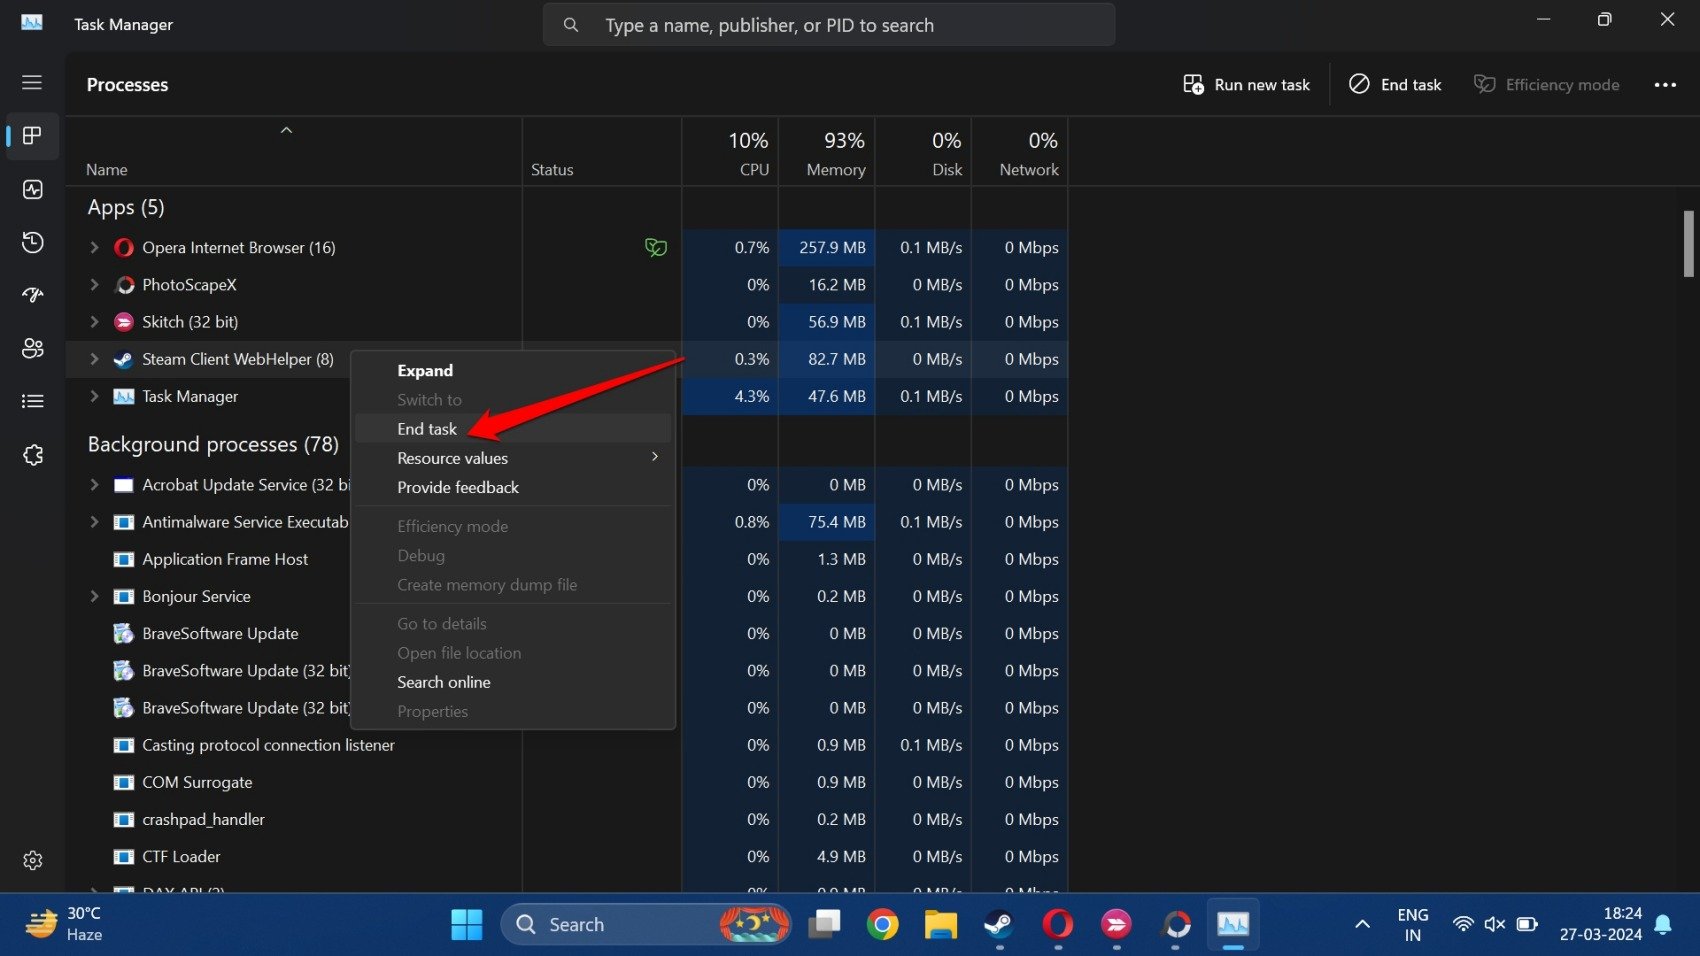
Task: Open App history from sidebar
Action: coord(32,242)
